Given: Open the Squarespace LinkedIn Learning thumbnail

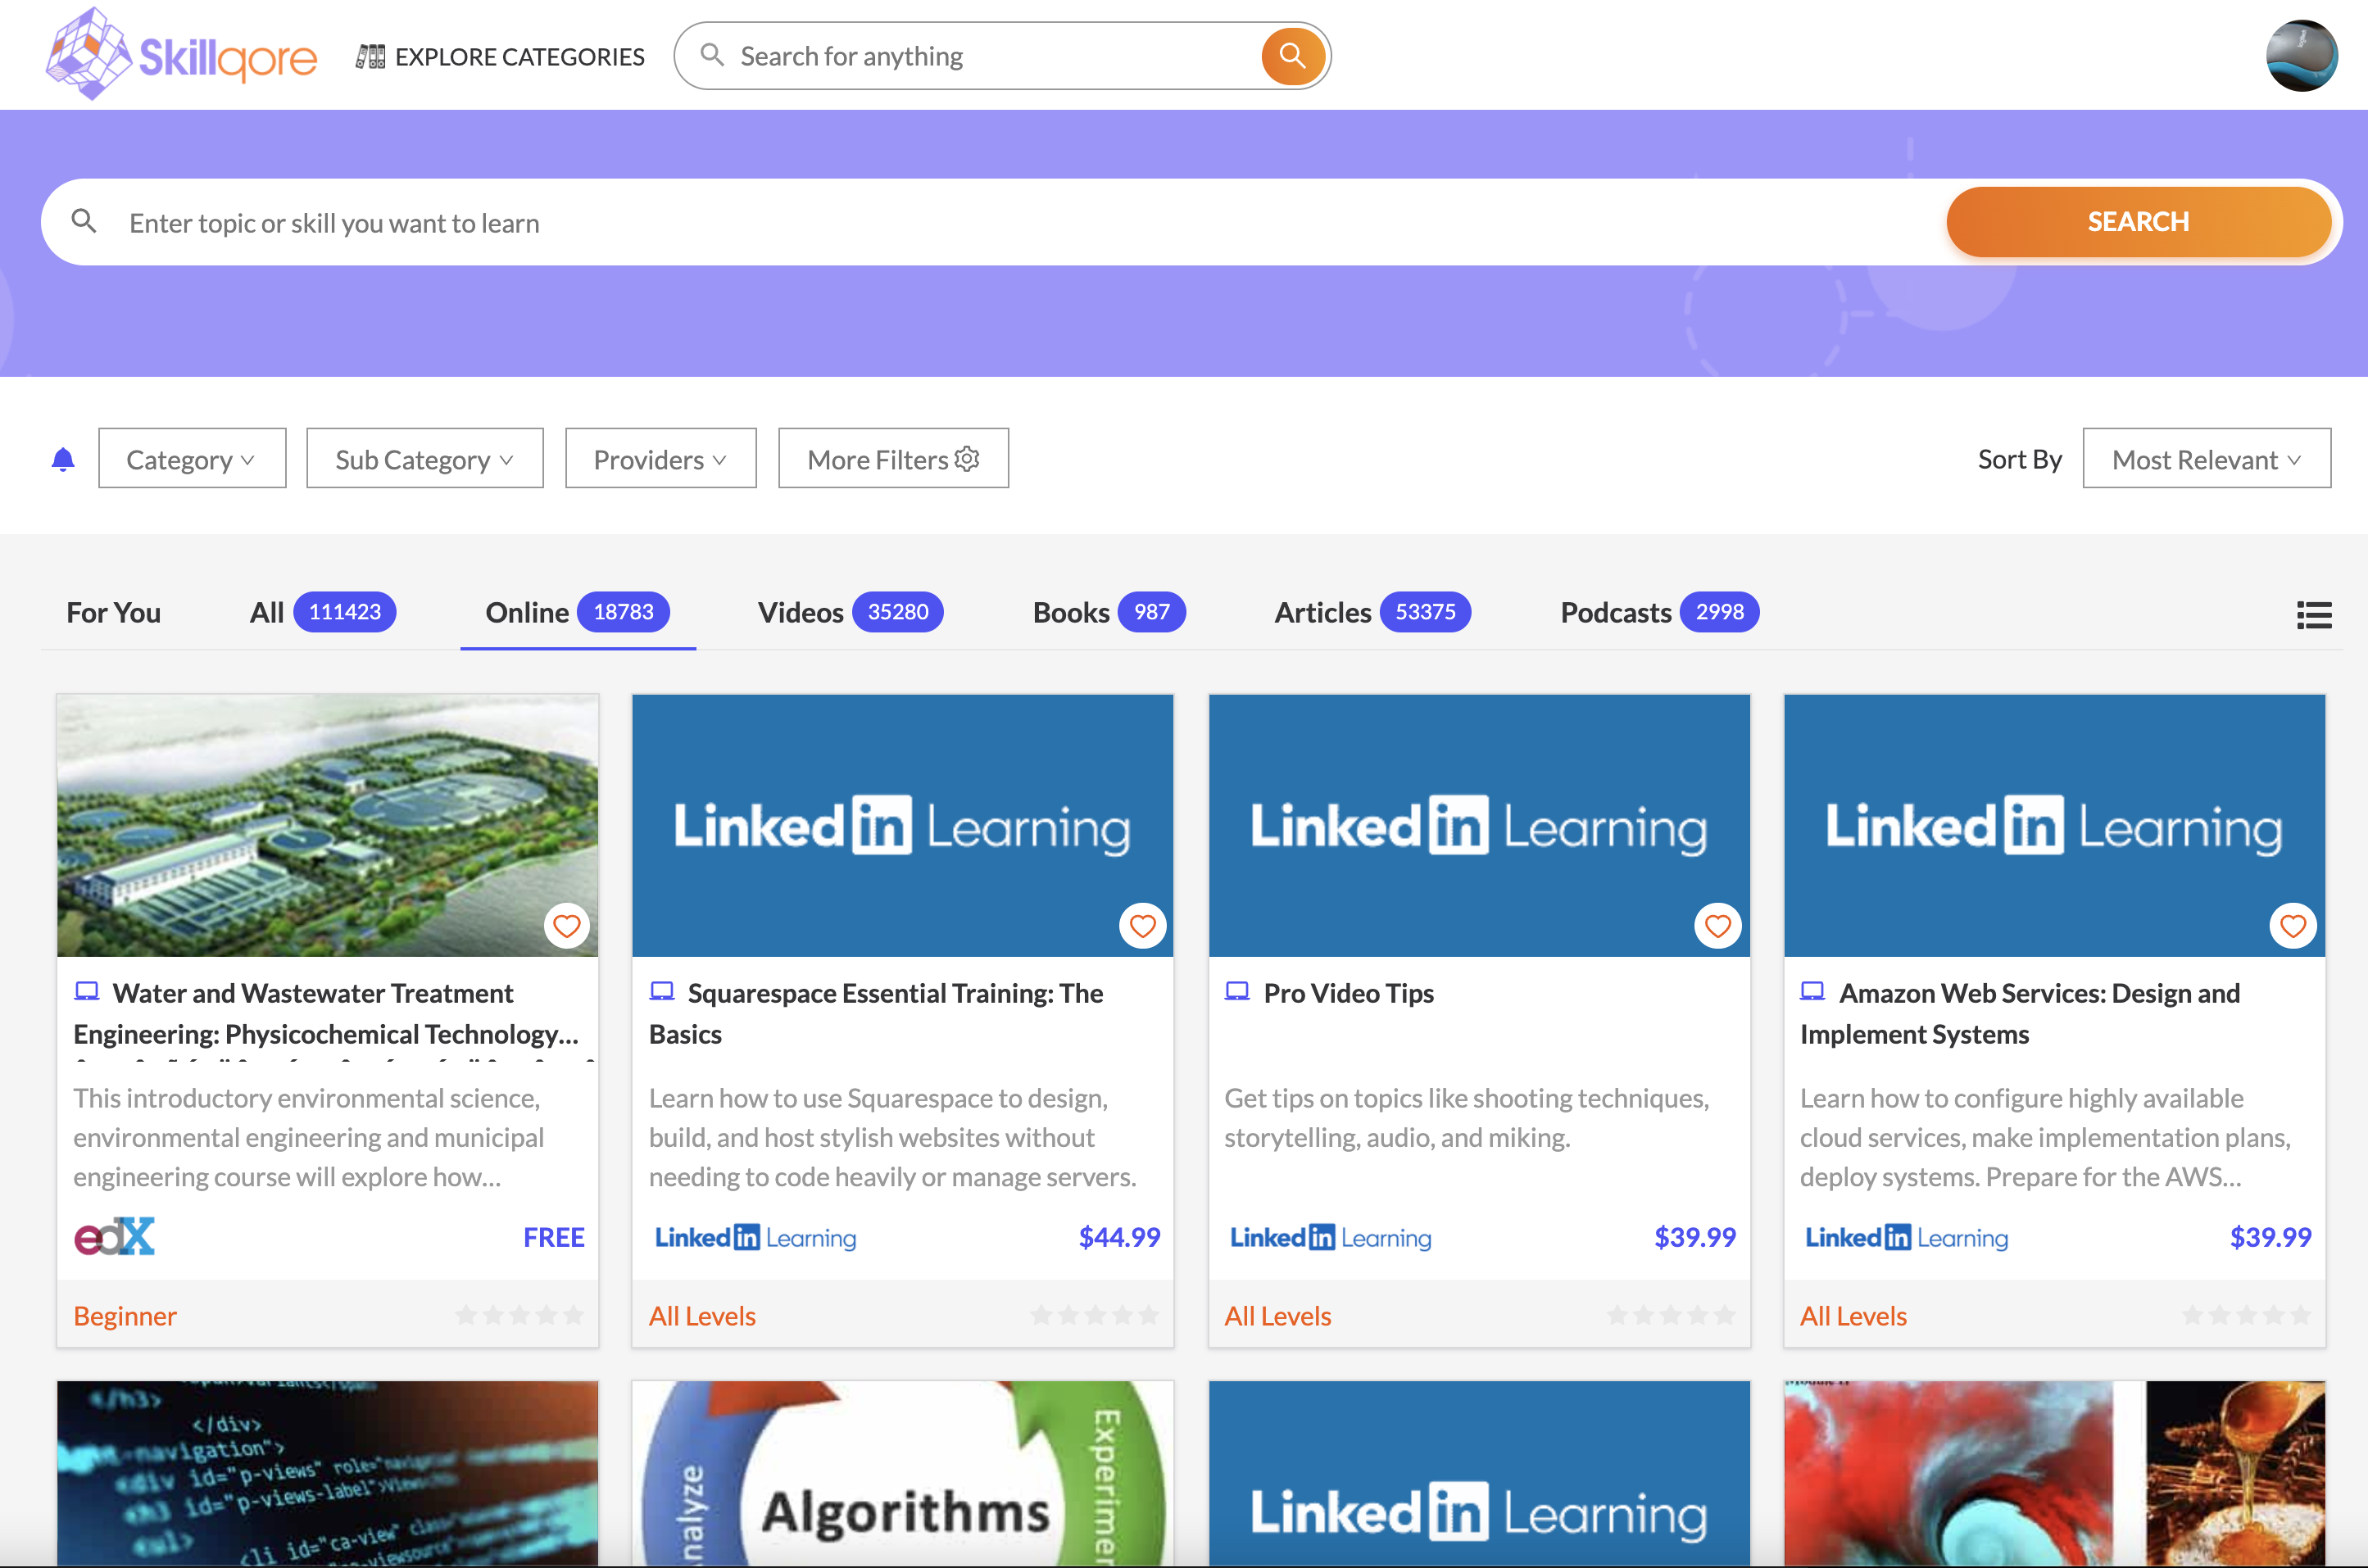Looking at the screenshot, I should coord(903,825).
